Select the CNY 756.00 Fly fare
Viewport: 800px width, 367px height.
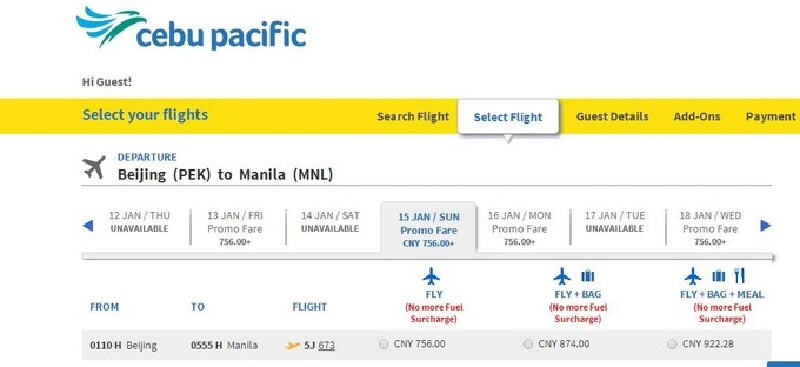click(x=384, y=345)
